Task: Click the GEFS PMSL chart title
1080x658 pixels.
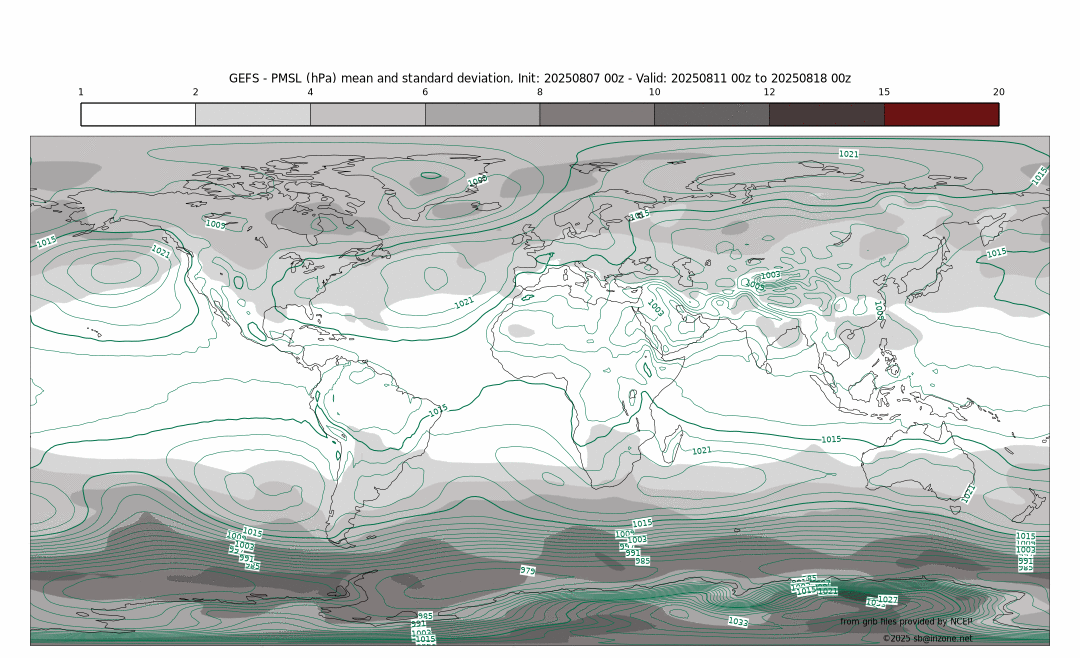Action: tap(539, 78)
